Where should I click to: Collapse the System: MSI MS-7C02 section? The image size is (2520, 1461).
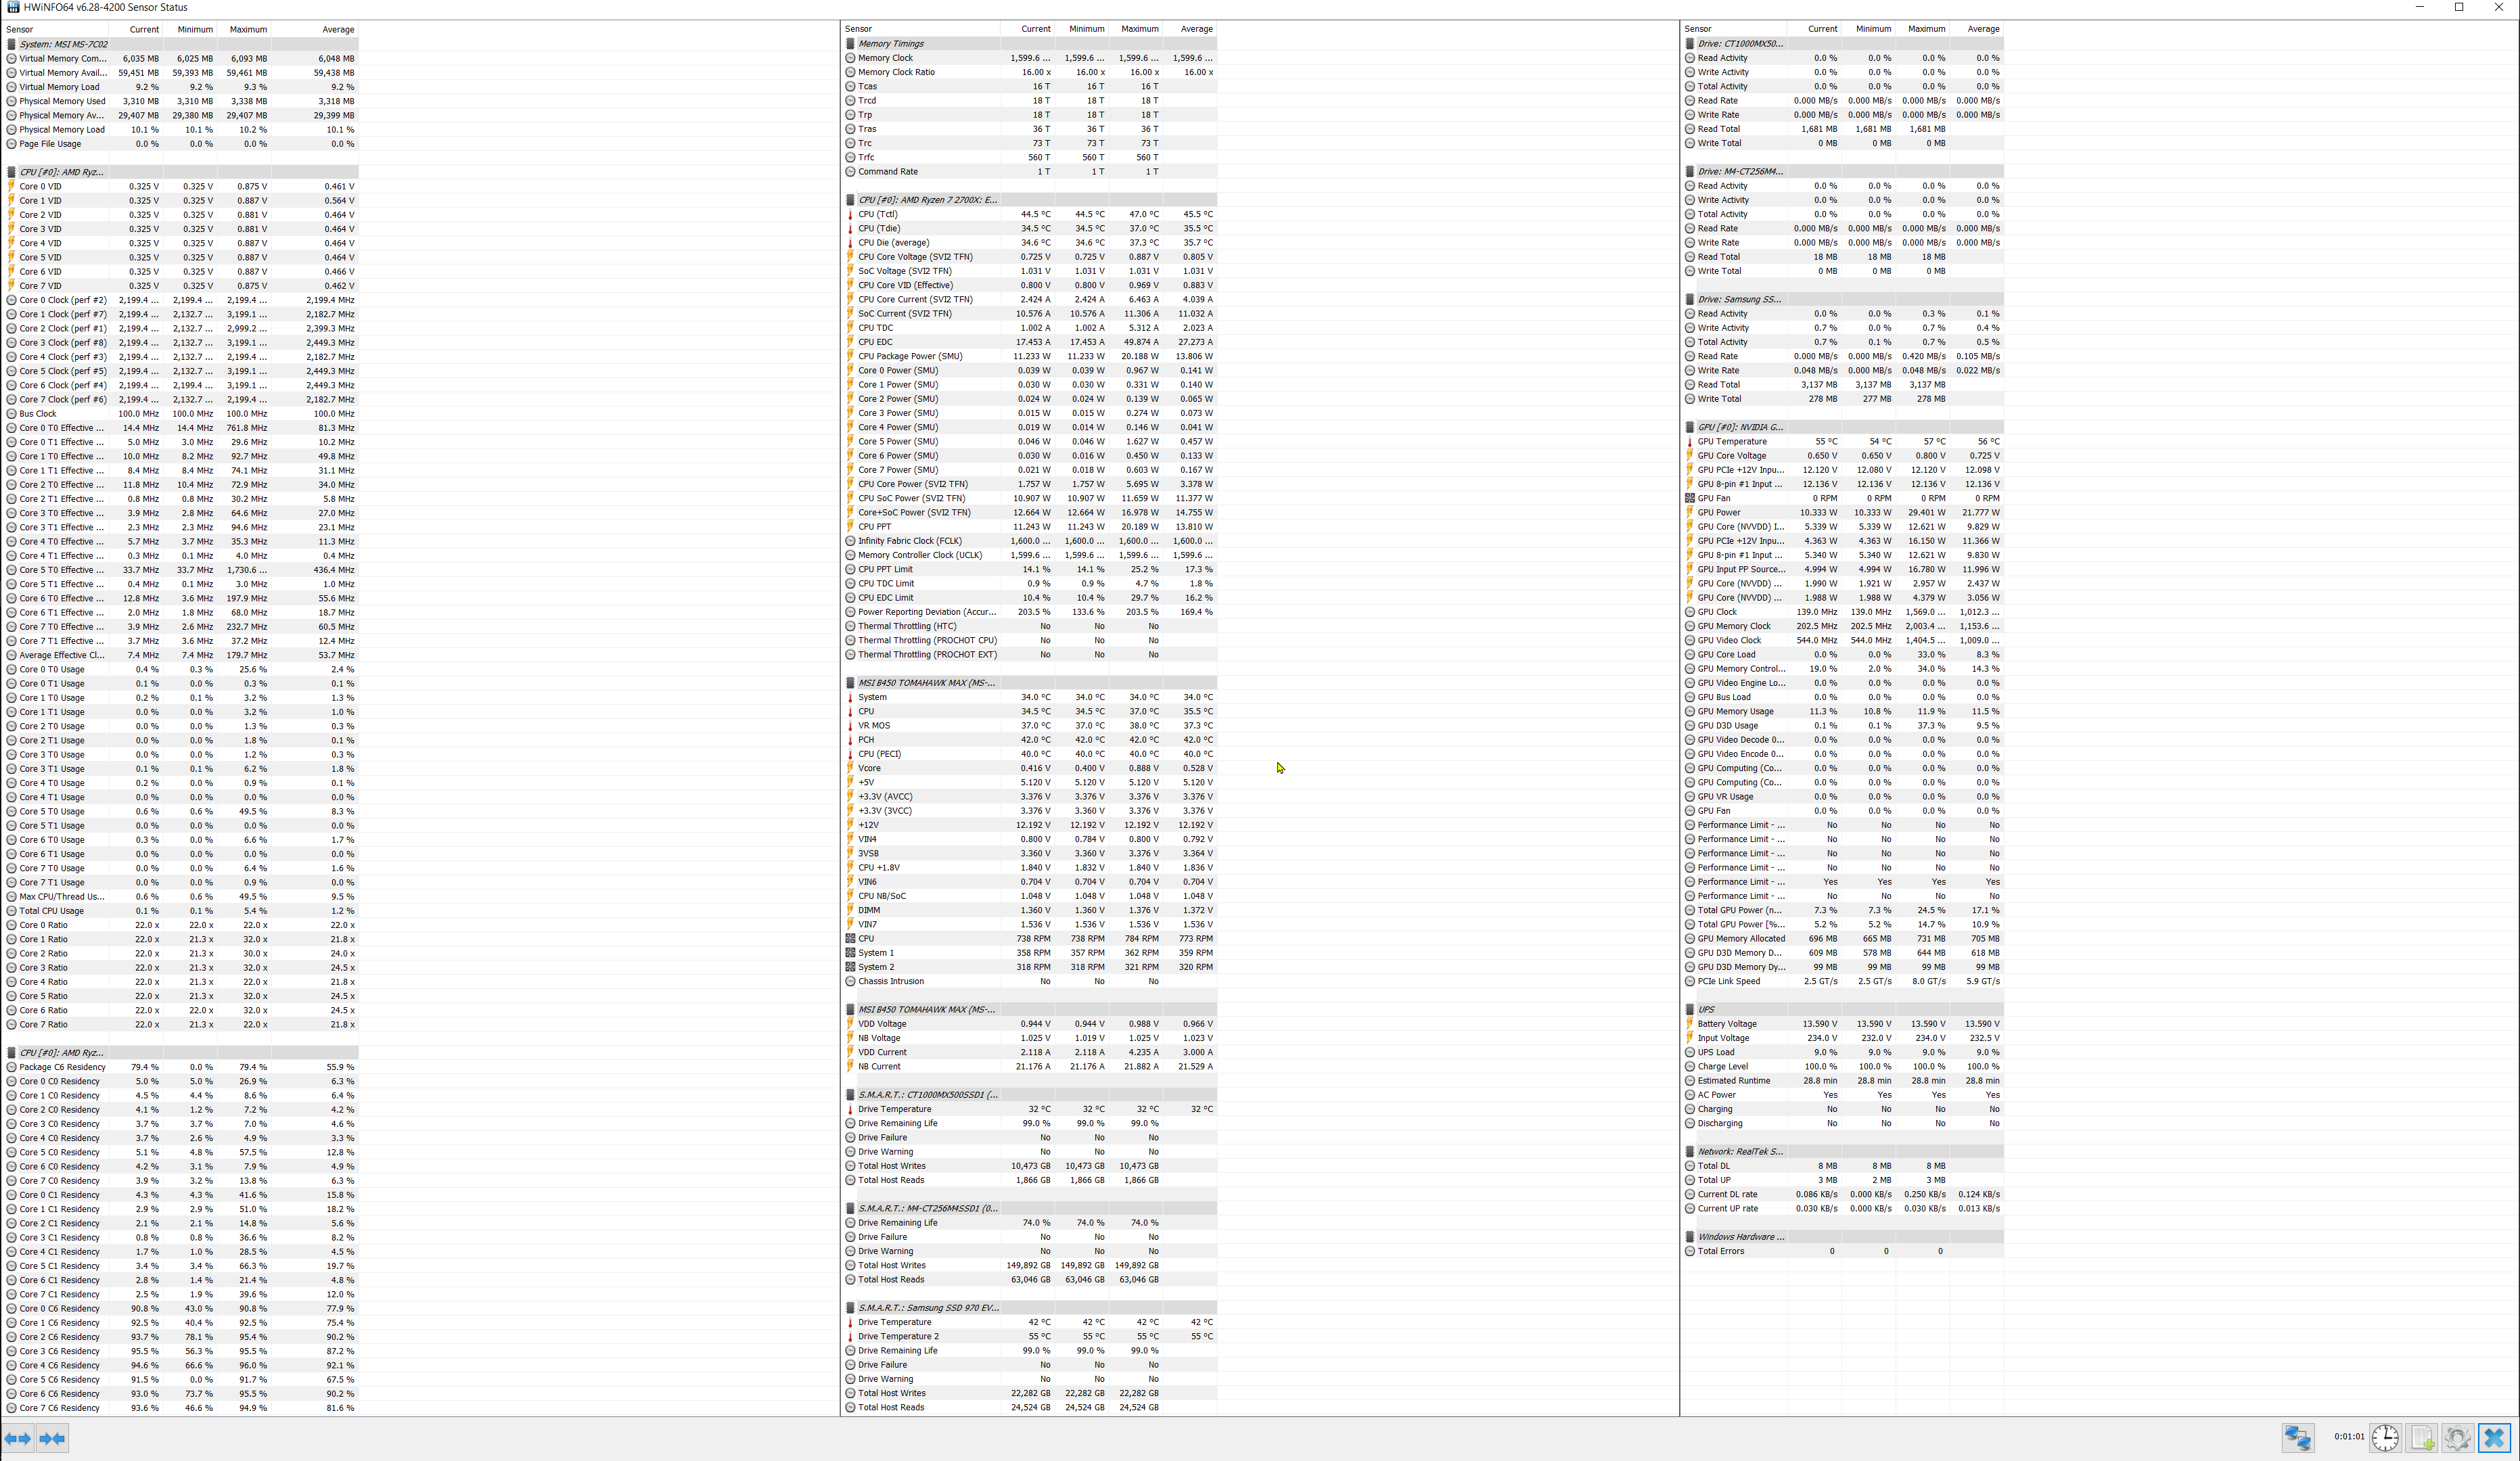[62, 44]
